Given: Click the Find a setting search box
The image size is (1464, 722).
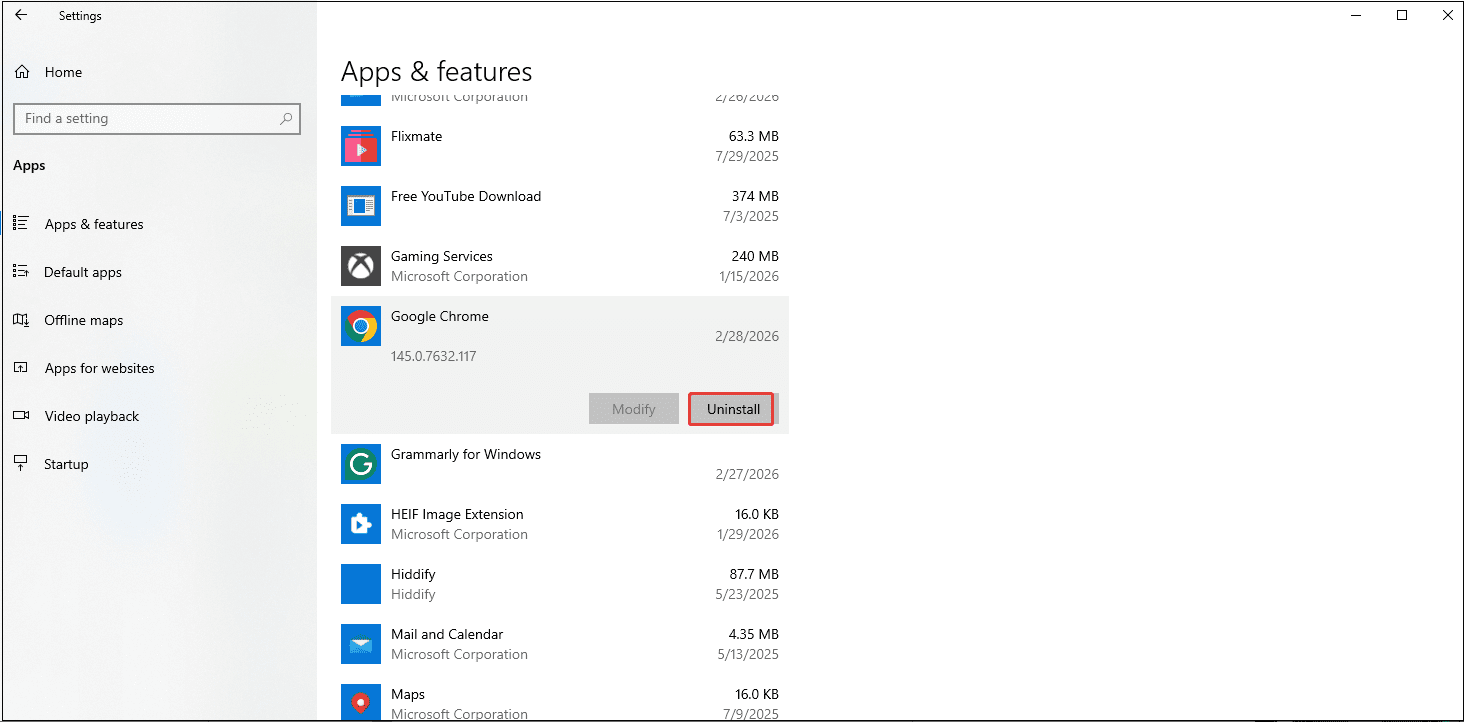Looking at the screenshot, I should (157, 118).
